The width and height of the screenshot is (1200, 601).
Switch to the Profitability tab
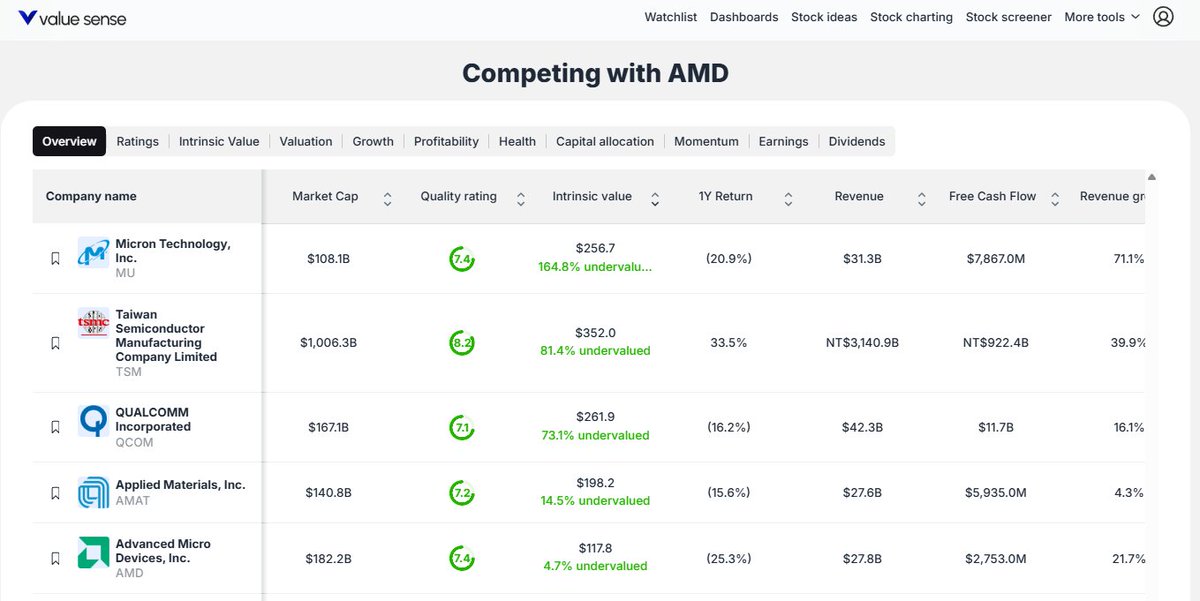[446, 141]
